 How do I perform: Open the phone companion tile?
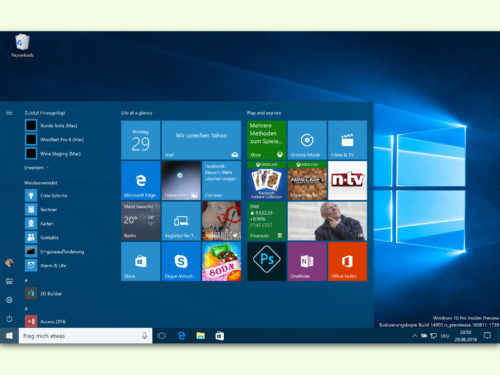click(x=181, y=221)
